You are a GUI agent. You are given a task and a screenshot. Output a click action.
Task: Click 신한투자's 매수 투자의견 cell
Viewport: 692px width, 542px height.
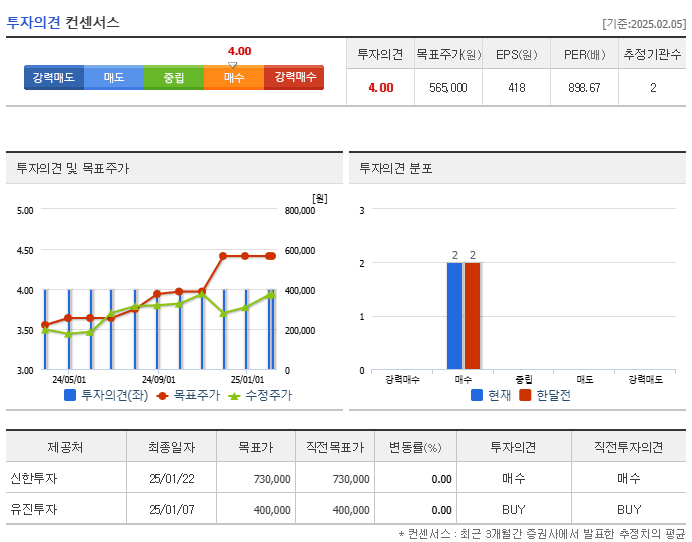point(514,478)
